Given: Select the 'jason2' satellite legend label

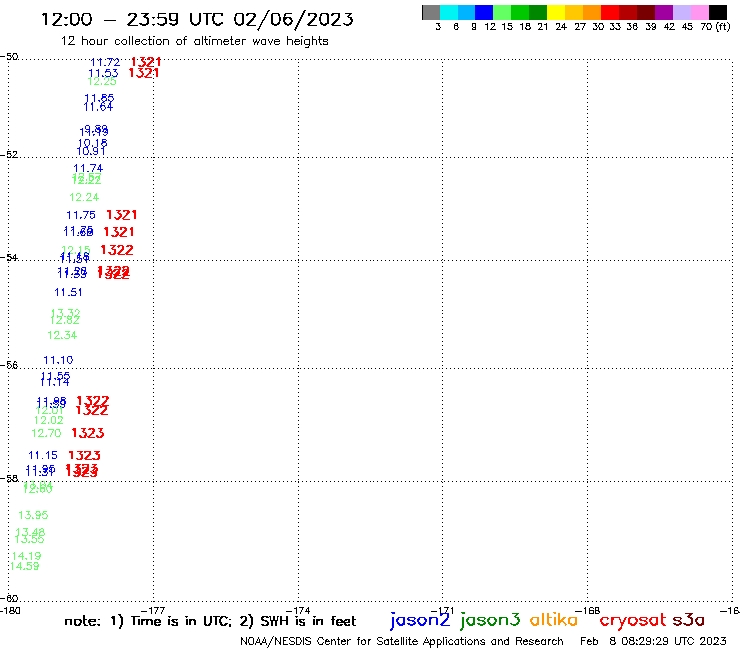Looking at the screenshot, I should click(x=420, y=620).
